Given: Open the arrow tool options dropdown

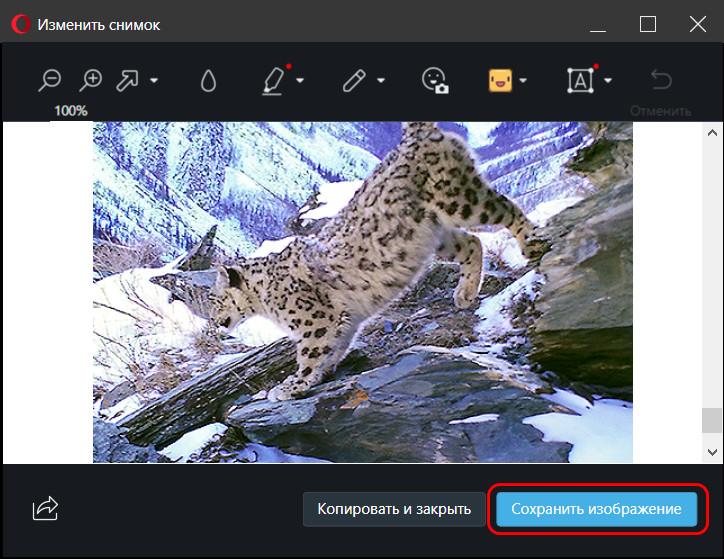Looking at the screenshot, I should coord(154,80).
